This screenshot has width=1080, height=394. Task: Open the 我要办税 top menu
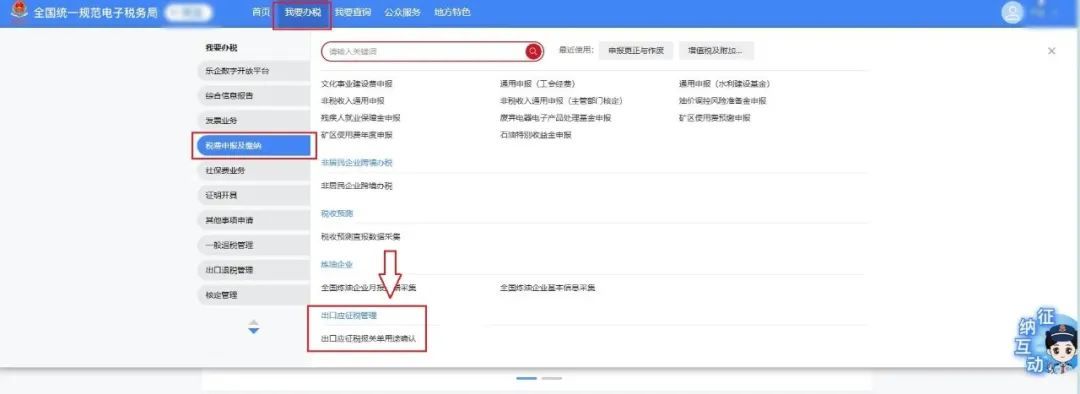[x=302, y=12]
